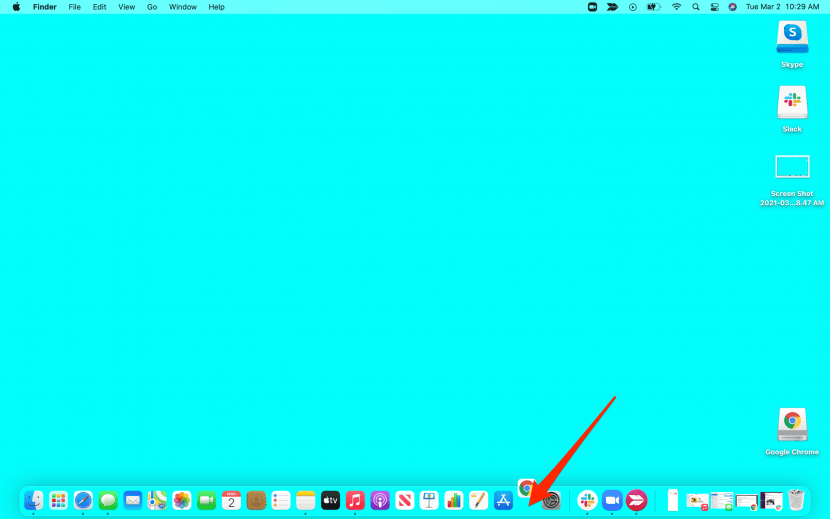Open the Apple TV app
Viewport: 830px width, 519px height.
coord(330,500)
